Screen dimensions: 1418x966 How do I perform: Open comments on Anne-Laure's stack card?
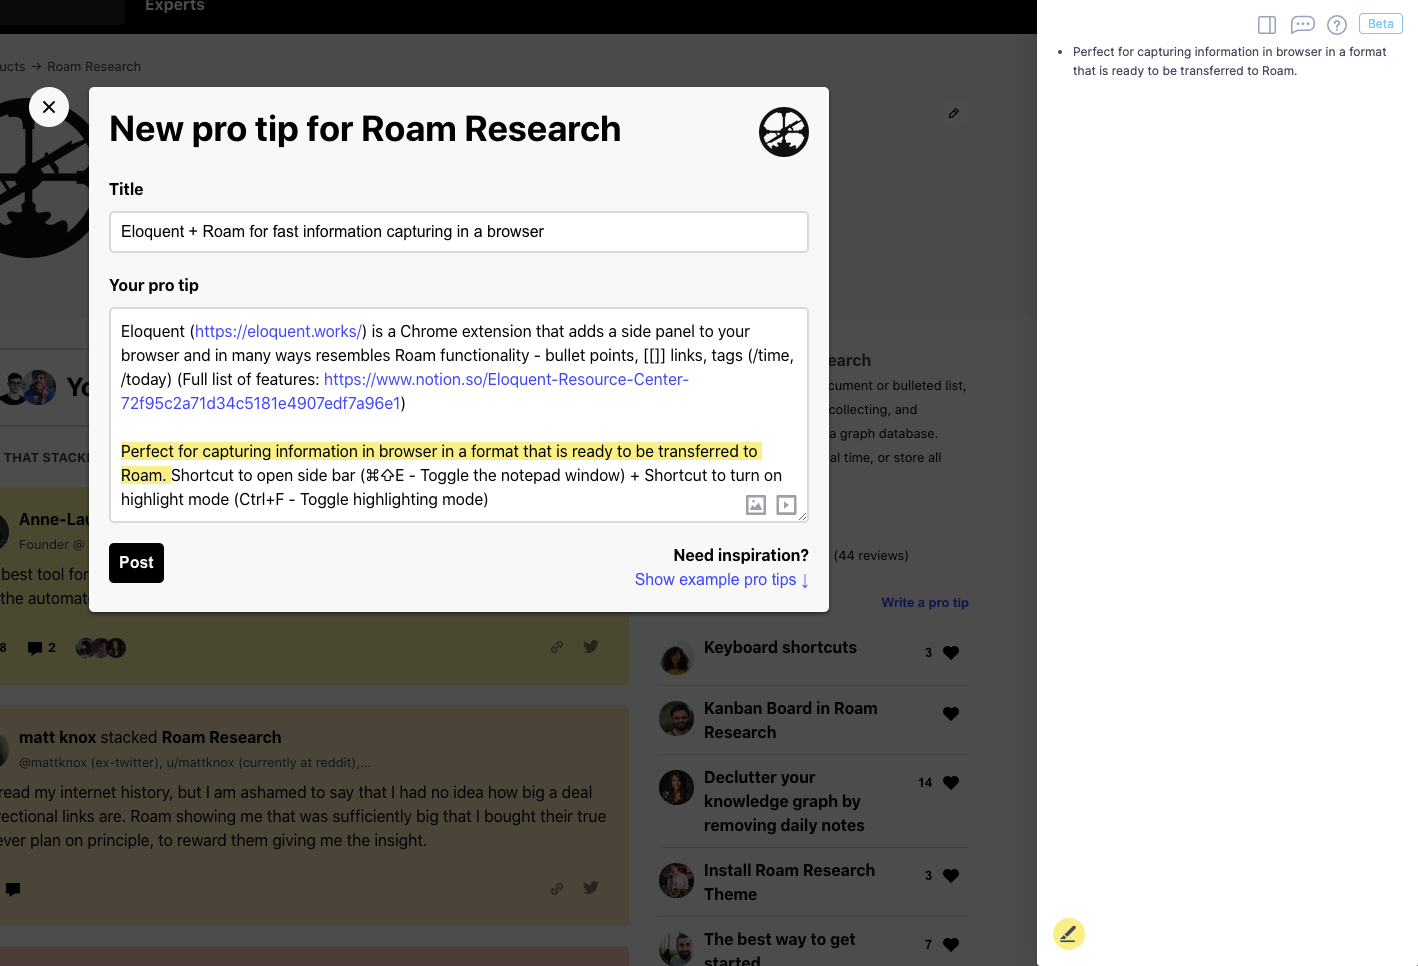click(41, 648)
